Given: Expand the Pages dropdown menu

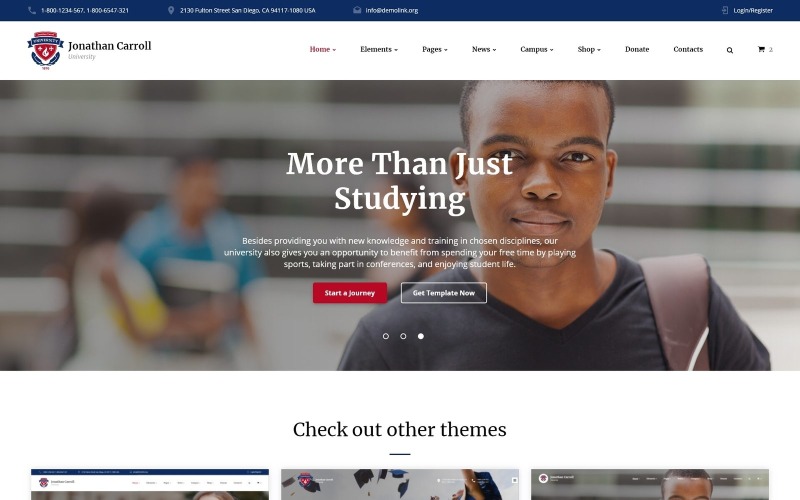Looking at the screenshot, I should tap(435, 49).
